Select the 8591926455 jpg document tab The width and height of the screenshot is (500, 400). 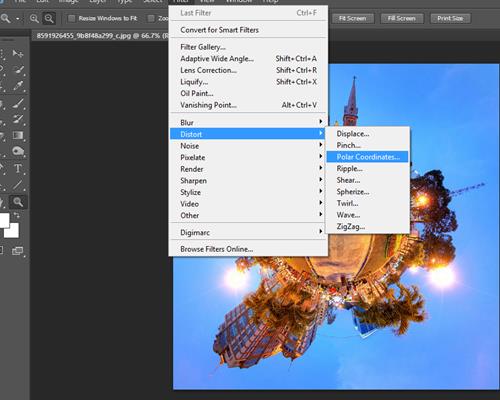click(100, 35)
